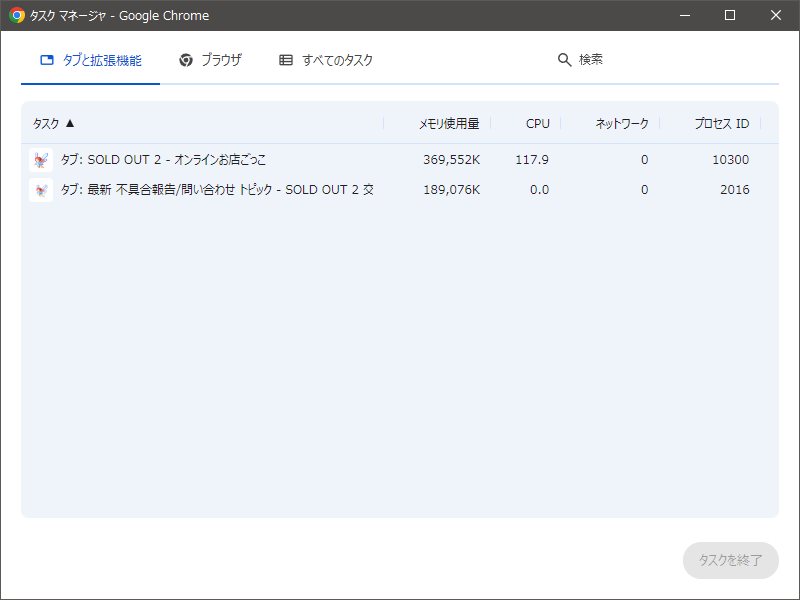Image resolution: width=800 pixels, height=600 pixels.
Task: Minimize the タスク マネージャ window
Action: point(684,15)
